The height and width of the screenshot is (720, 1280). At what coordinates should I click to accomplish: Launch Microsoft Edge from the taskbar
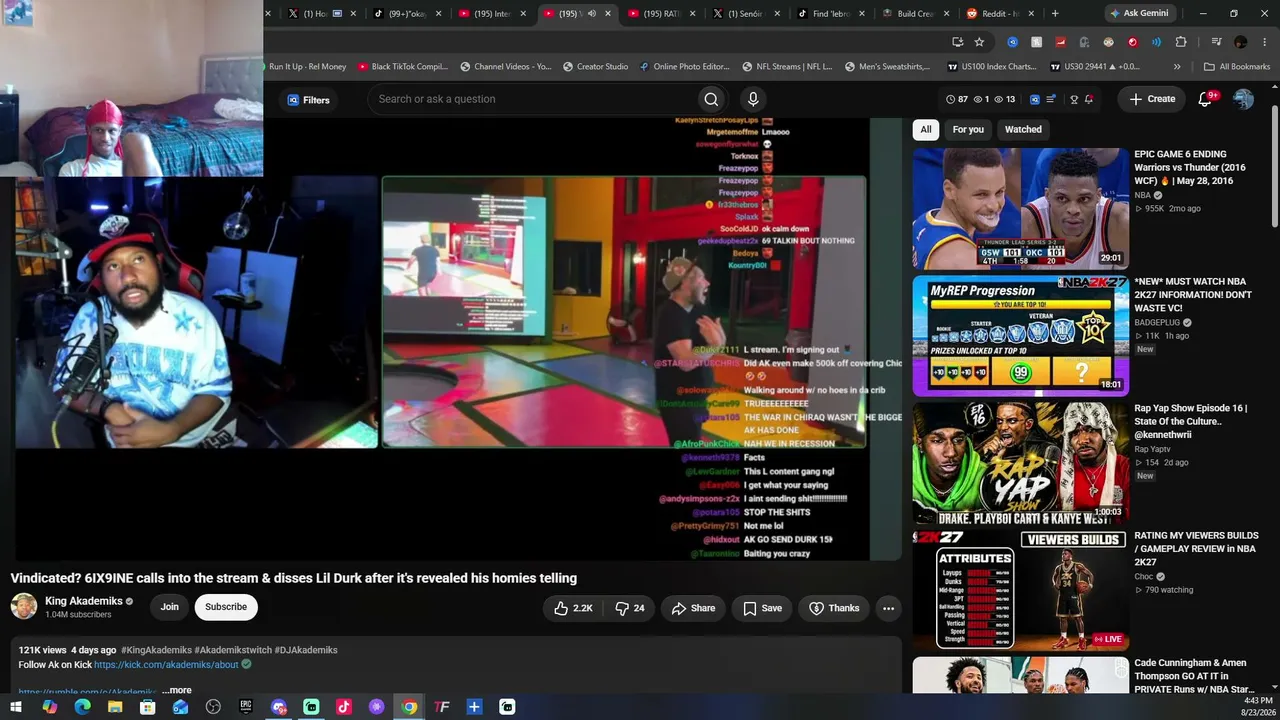(82, 707)
